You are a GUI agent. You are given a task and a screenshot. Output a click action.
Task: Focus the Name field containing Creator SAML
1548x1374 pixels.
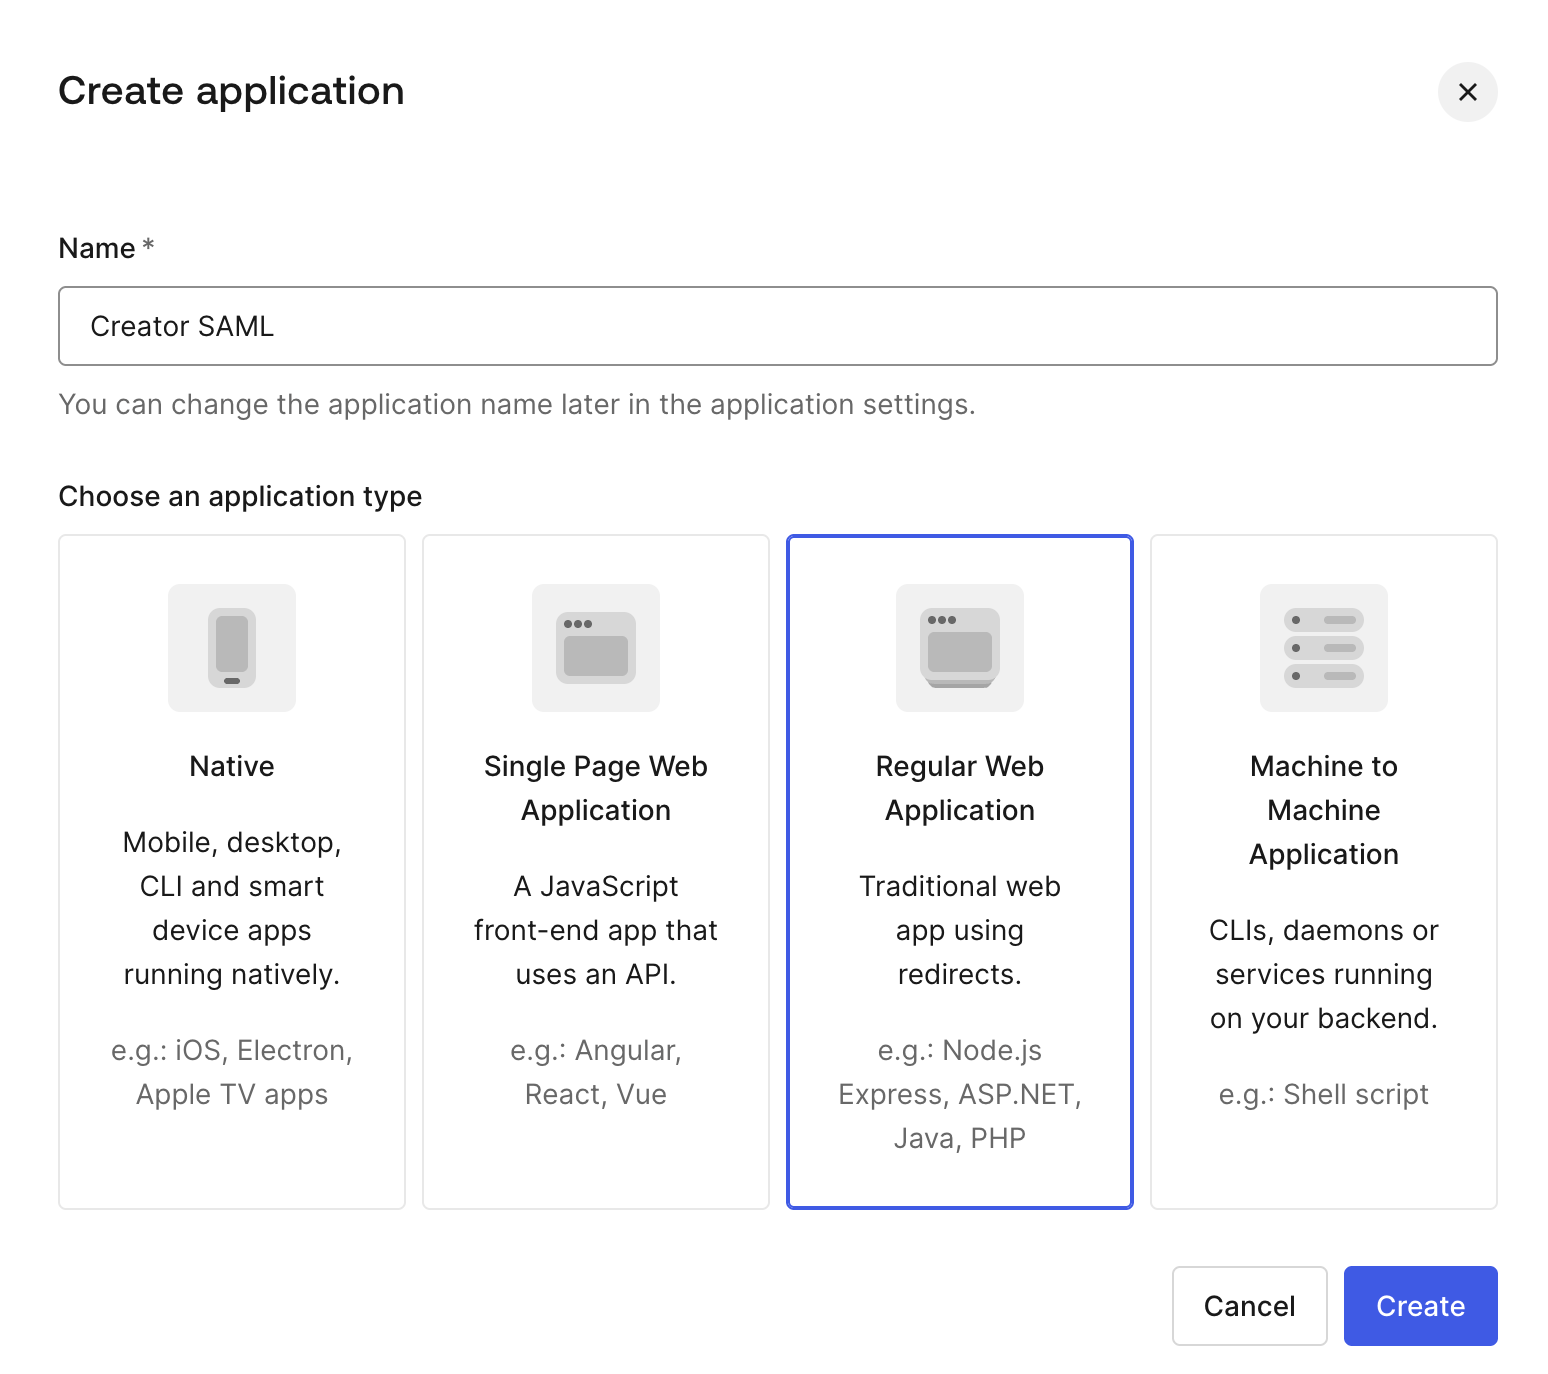777,326
